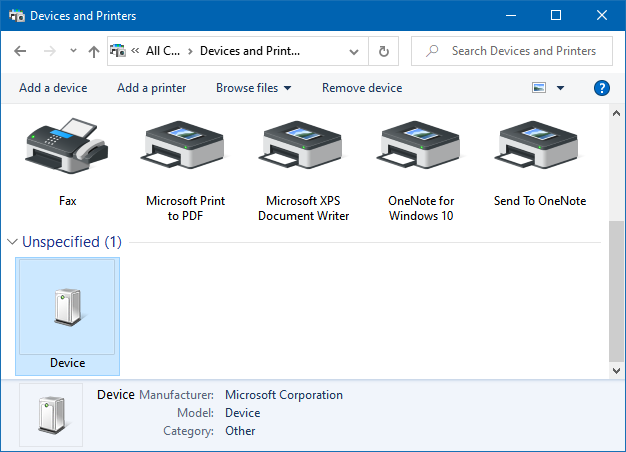
Task: Select the Microsoft XPS Document Writer printer
Action: 303,146
